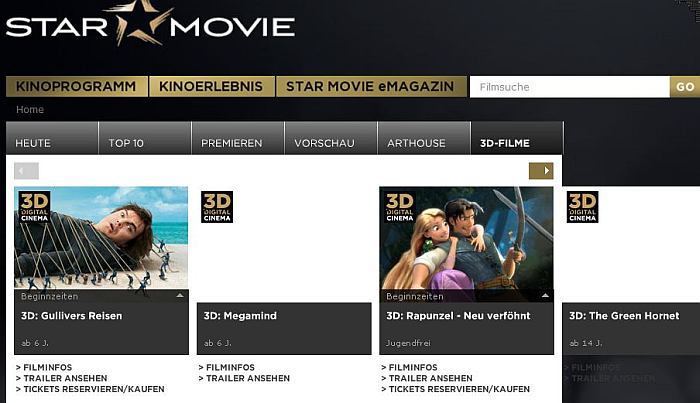
Task: Click the GO search button
Action: (685, 87)
